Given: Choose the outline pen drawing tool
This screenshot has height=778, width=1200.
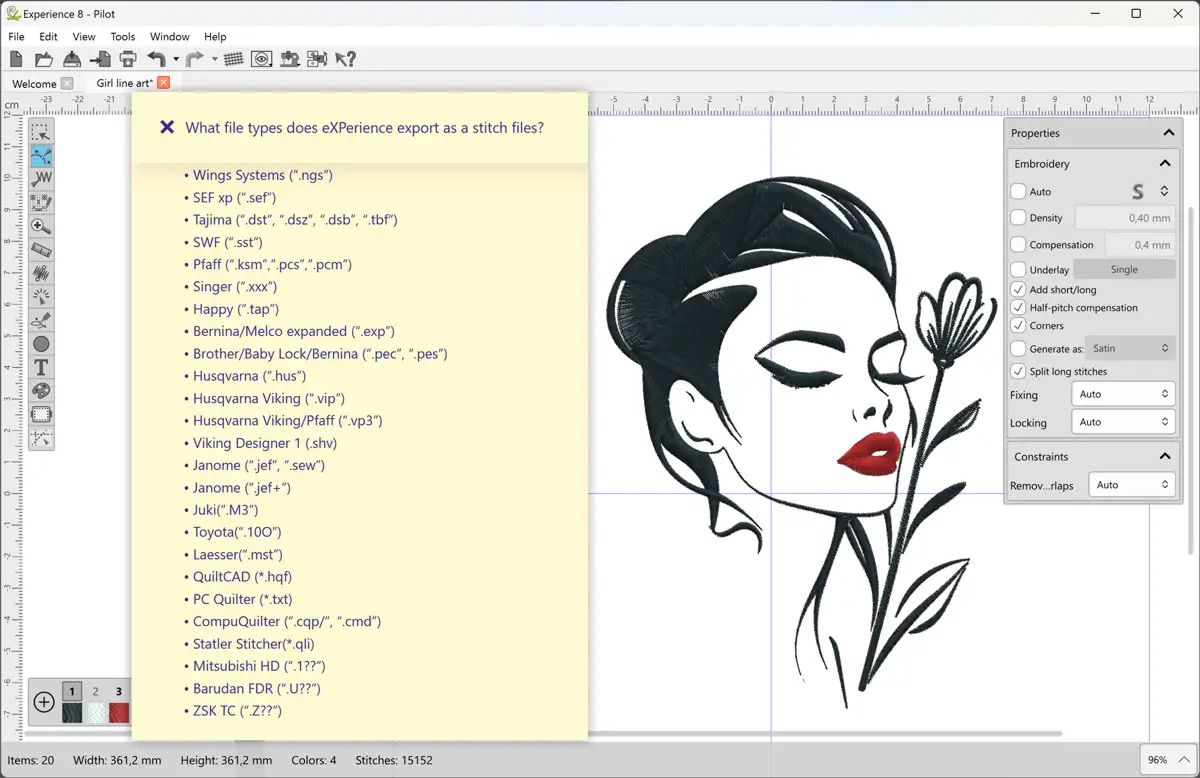Looking at the screenshot, I should pyautogui.click(x=41, y=321).
